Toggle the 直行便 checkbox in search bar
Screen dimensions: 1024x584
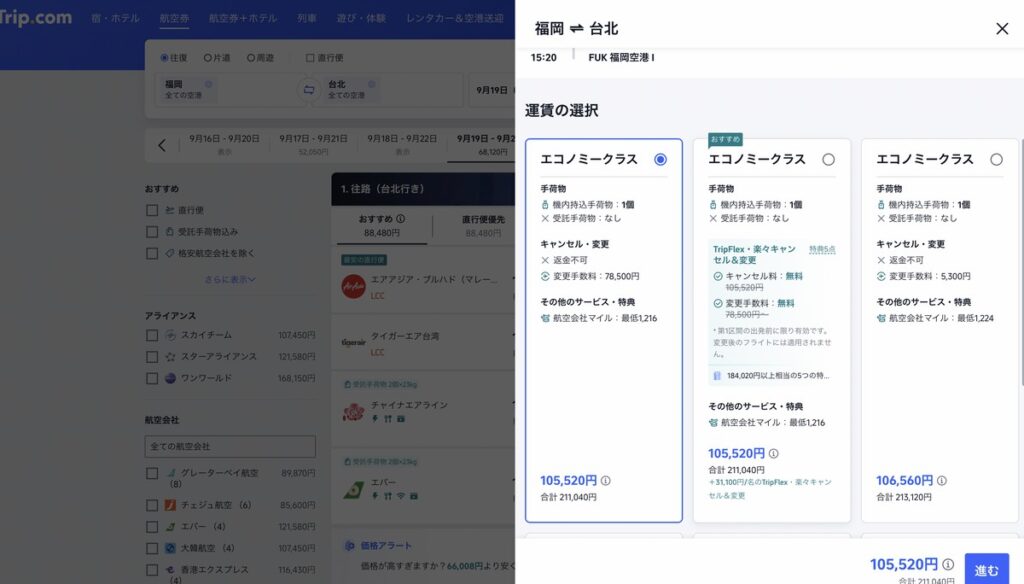(x=310, y=57)
